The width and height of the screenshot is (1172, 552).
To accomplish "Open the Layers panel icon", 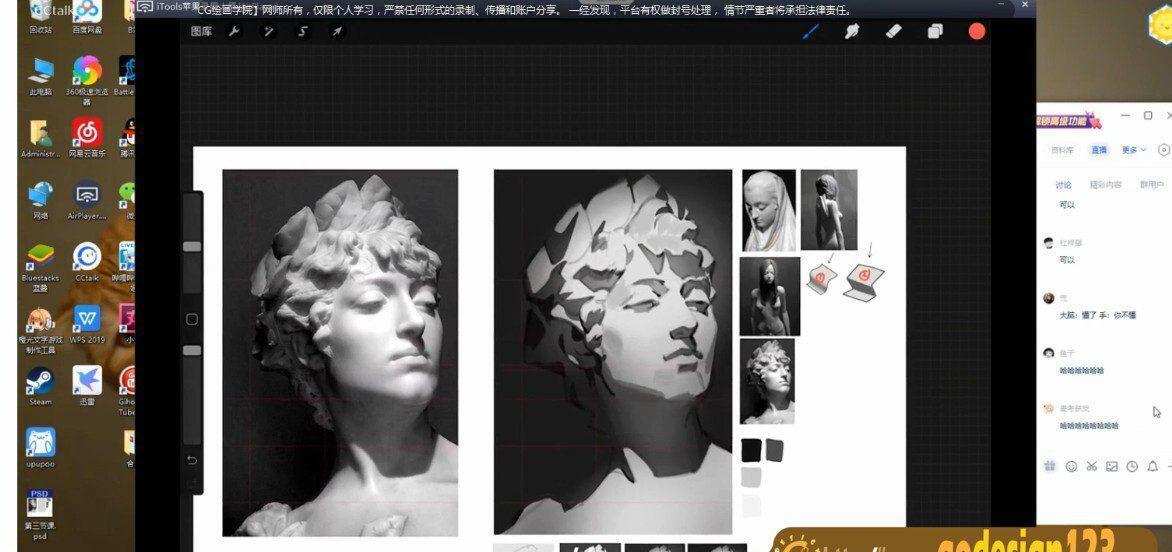I will coord(935,31).
